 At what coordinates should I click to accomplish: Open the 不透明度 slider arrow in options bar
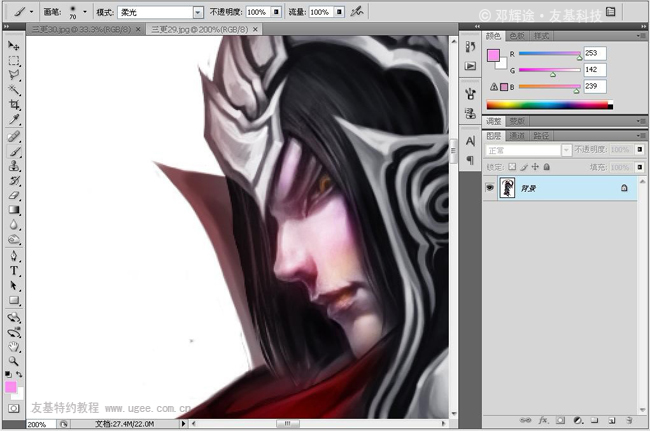point(276,12)
